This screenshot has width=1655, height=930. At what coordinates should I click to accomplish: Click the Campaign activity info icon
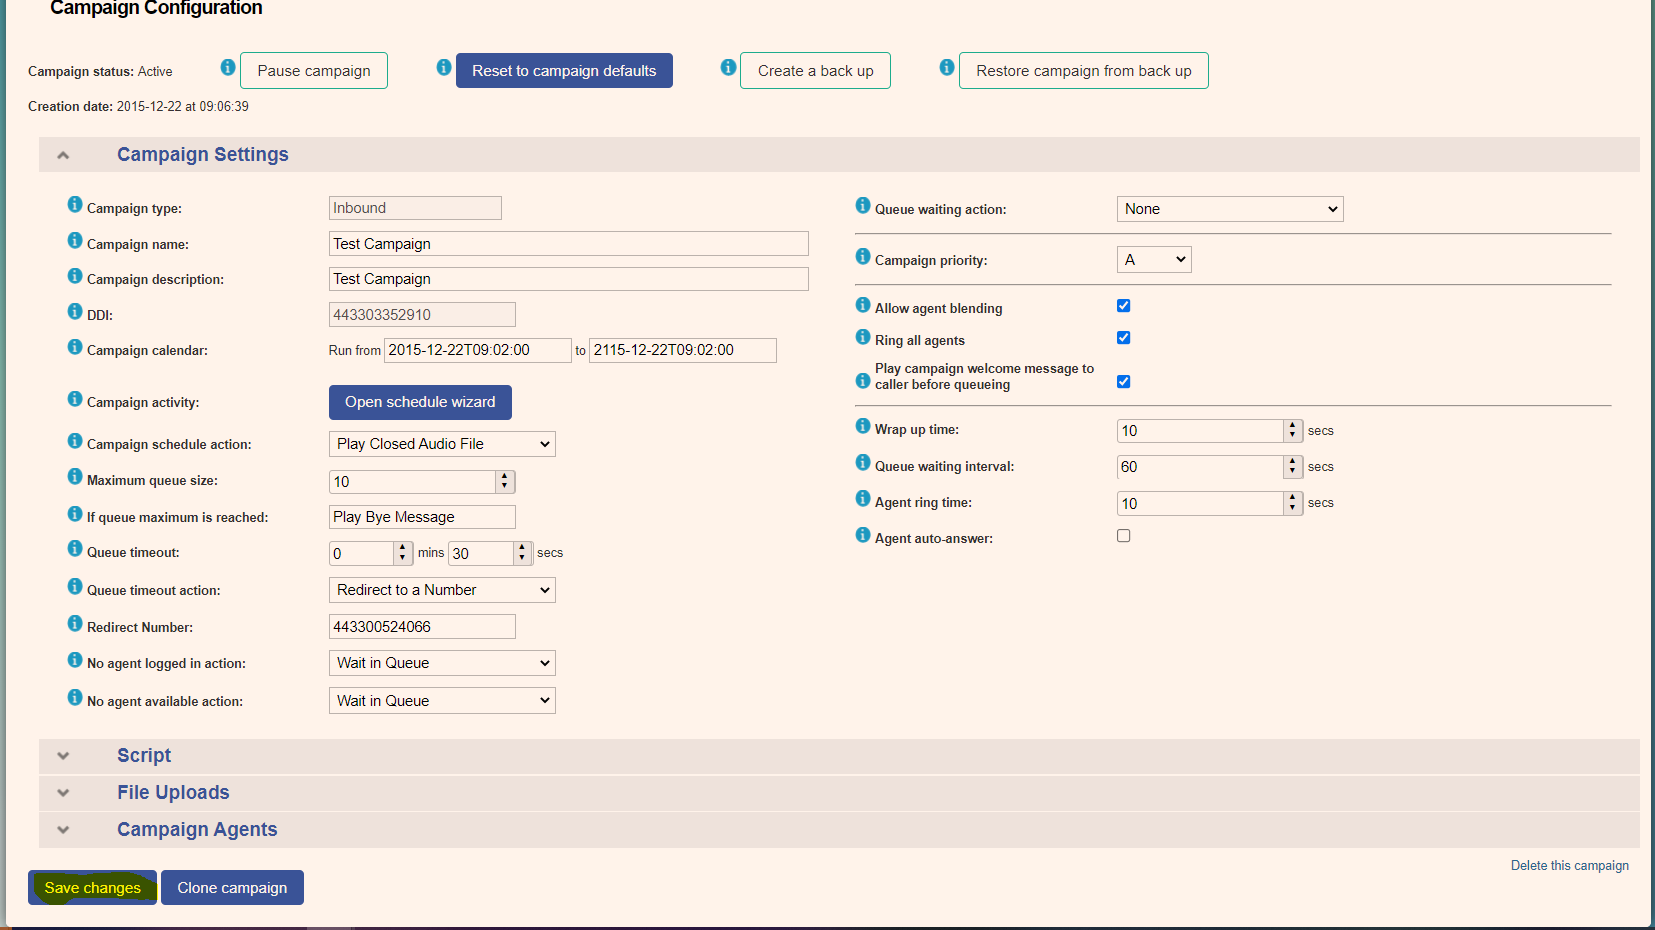click(75, 398)
